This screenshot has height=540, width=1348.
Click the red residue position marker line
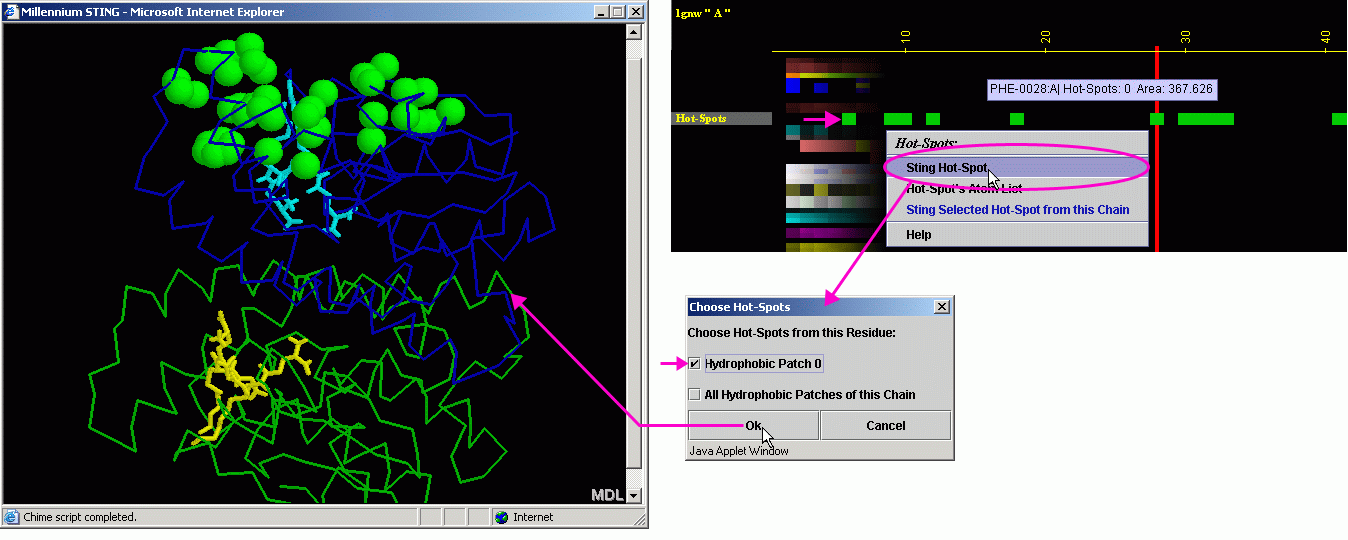1157,148
